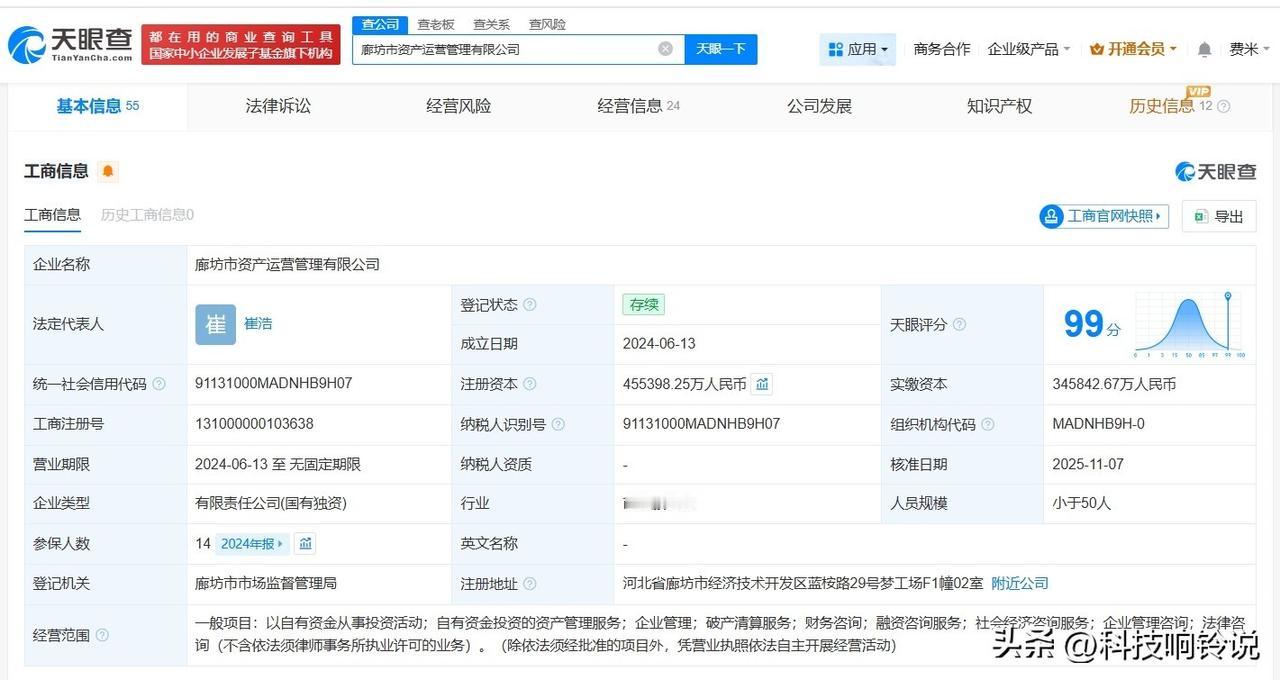
Task: Open the chart icon next to 注册资本 value
Action: [x=762, y=384]
